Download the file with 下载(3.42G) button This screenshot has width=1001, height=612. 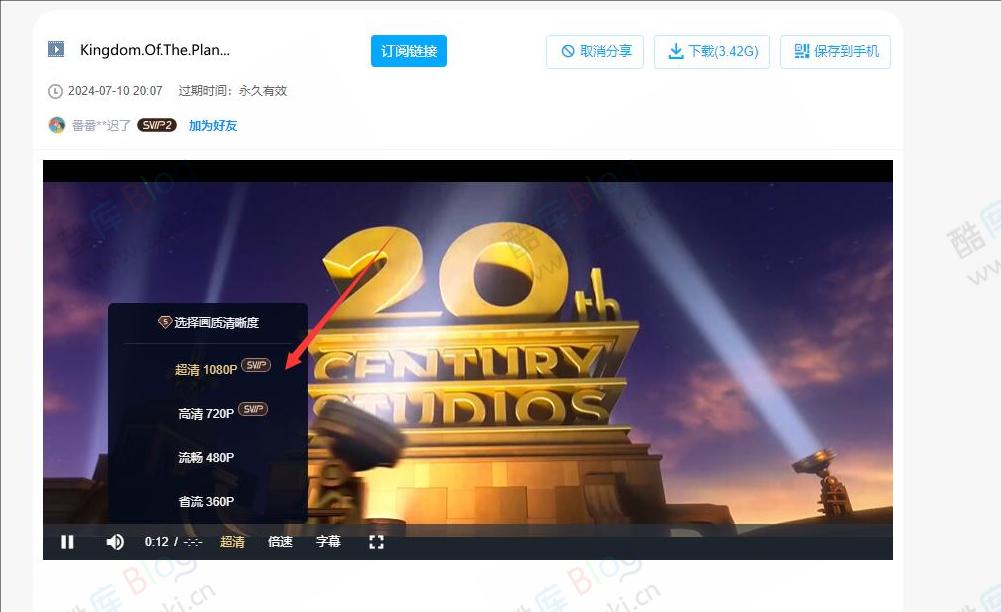click(x=712, y=51)
